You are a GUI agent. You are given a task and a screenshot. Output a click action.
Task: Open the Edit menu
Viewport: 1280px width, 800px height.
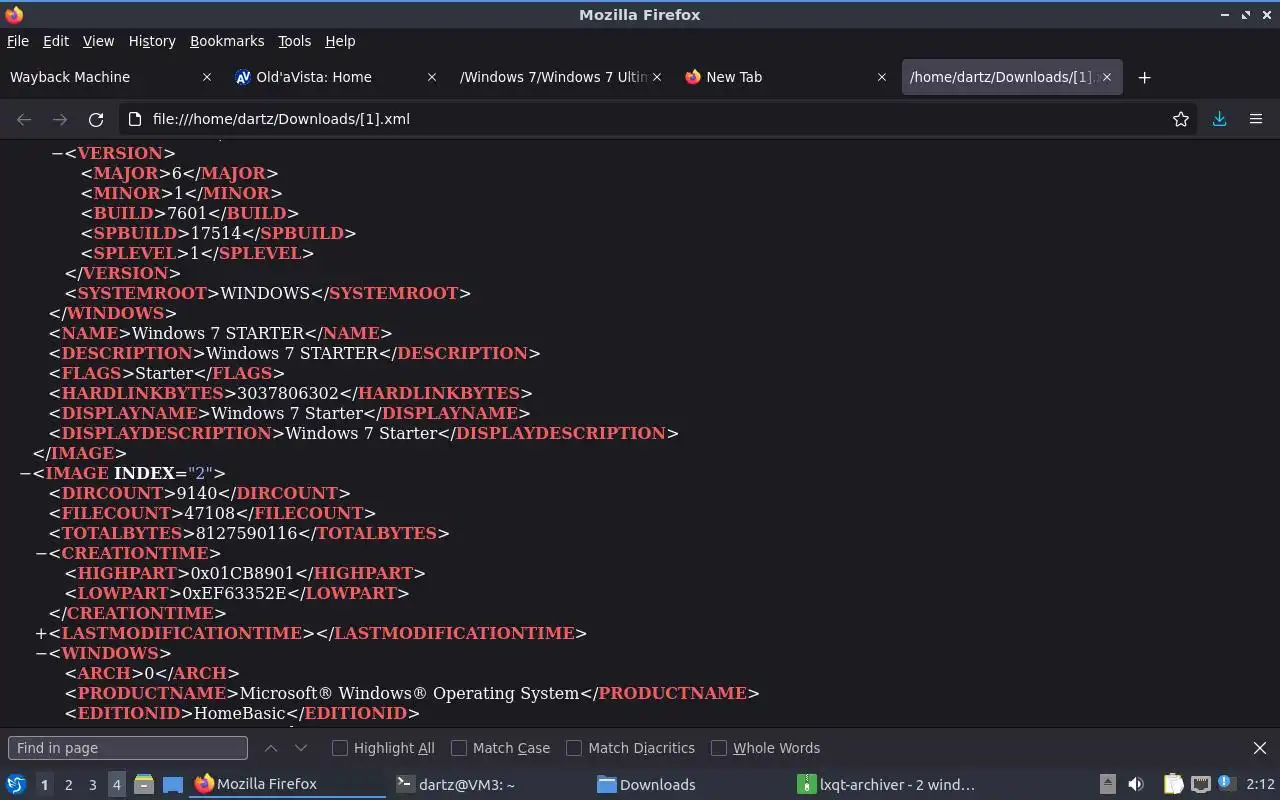(x=56, y=41)
